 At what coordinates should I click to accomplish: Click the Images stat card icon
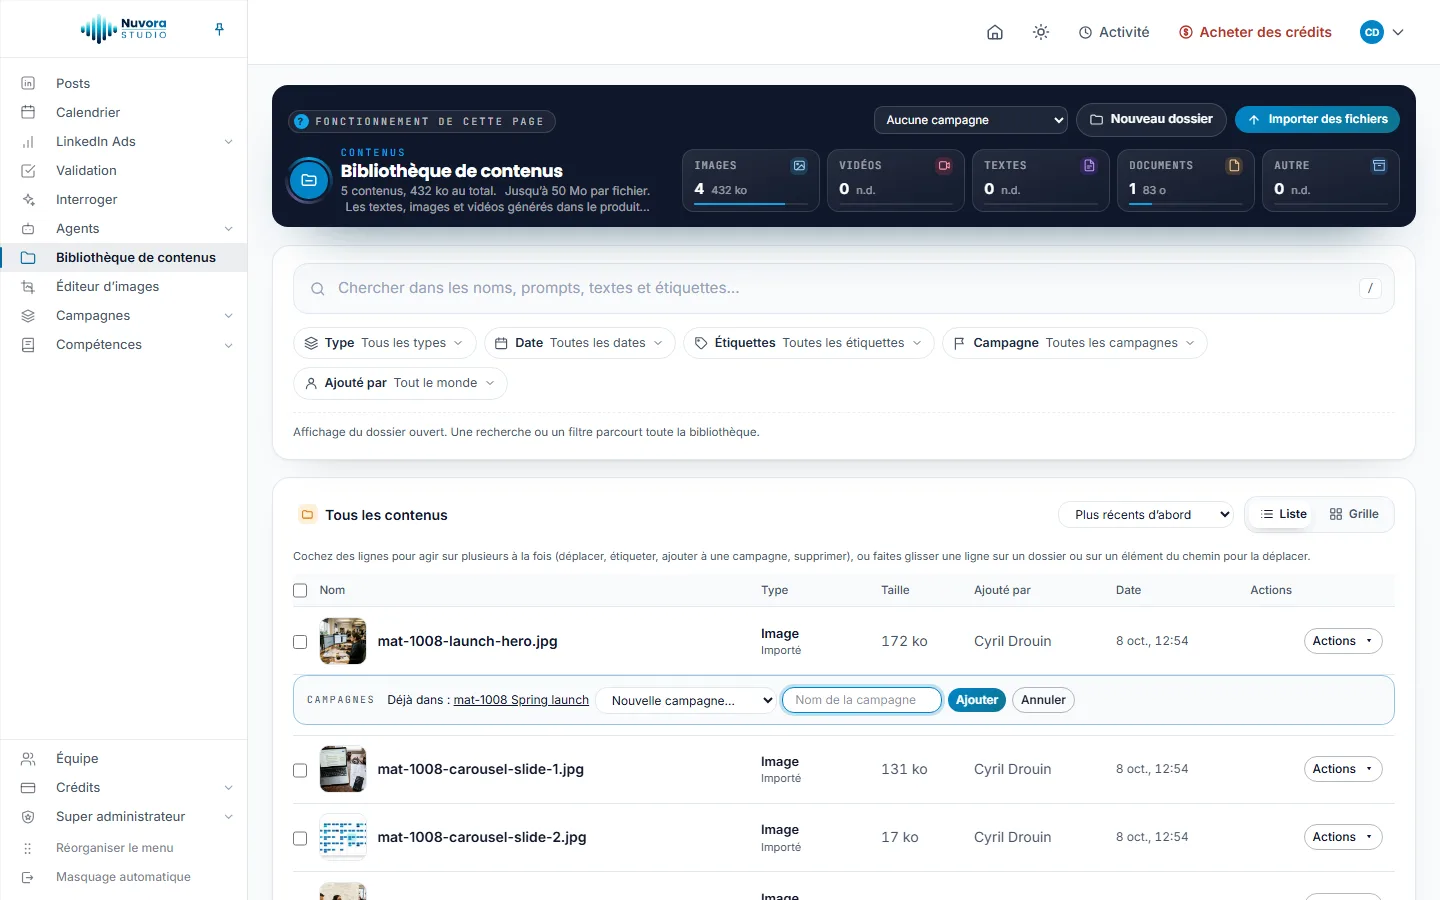point(799,166)
